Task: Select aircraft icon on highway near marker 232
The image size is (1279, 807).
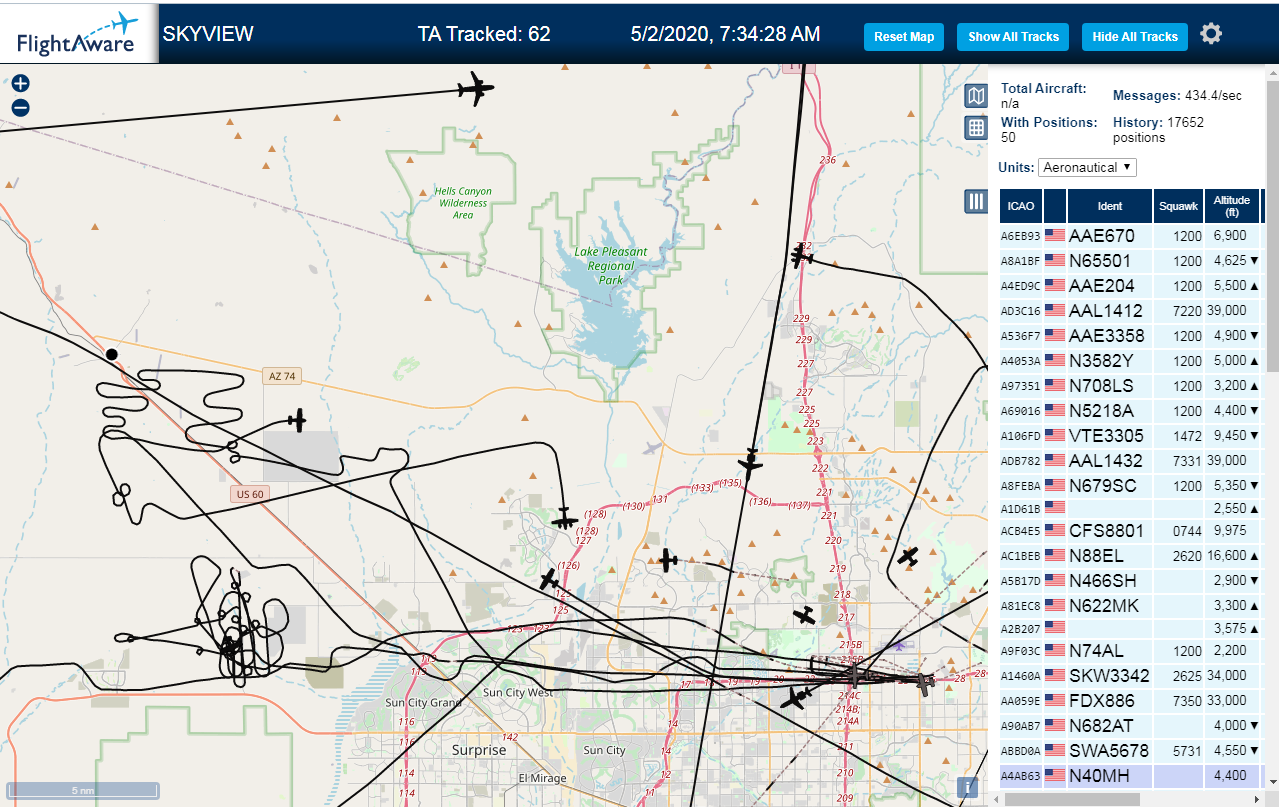Action: [x=801, y=256]
